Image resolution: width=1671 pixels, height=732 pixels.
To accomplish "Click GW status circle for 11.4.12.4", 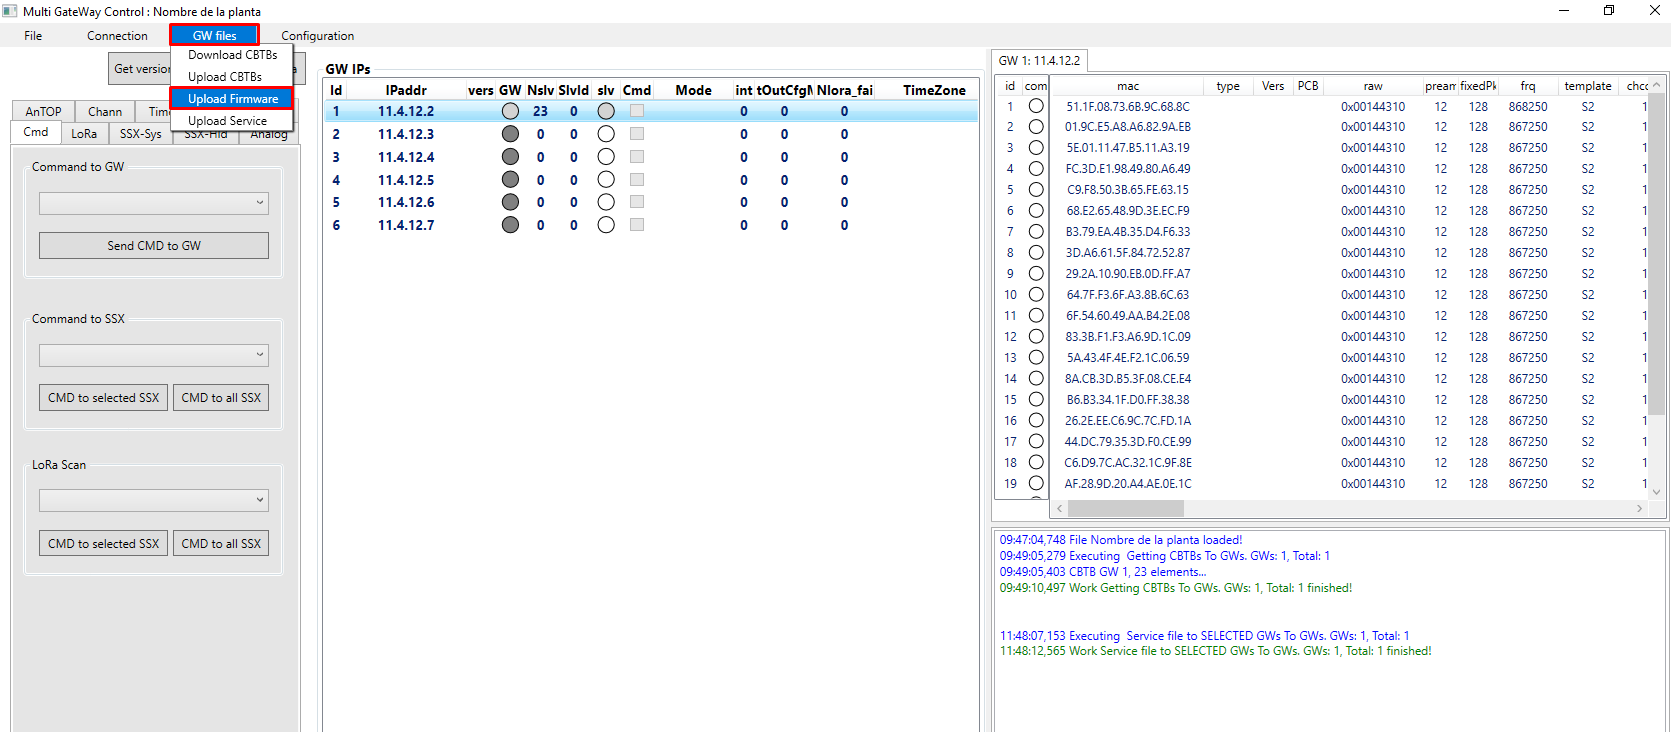I will point(510,157).
